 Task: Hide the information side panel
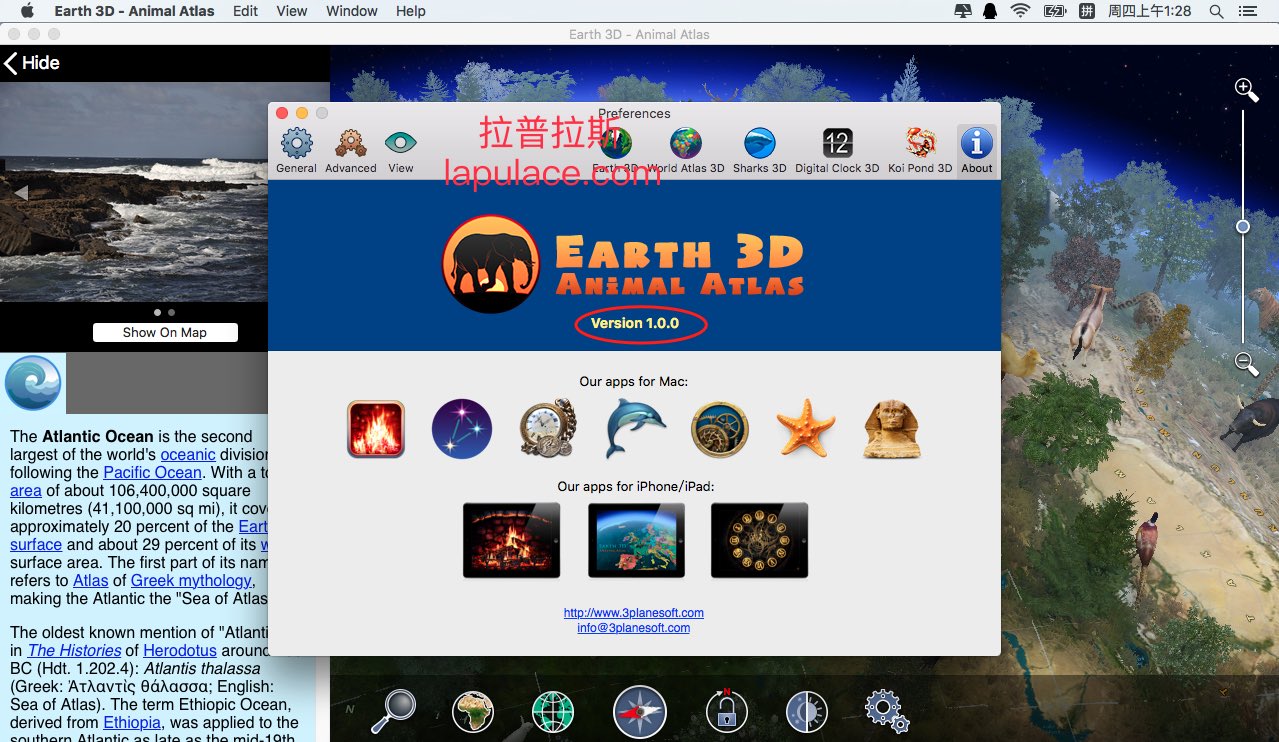pyautogui.click(x=32, y=63)
